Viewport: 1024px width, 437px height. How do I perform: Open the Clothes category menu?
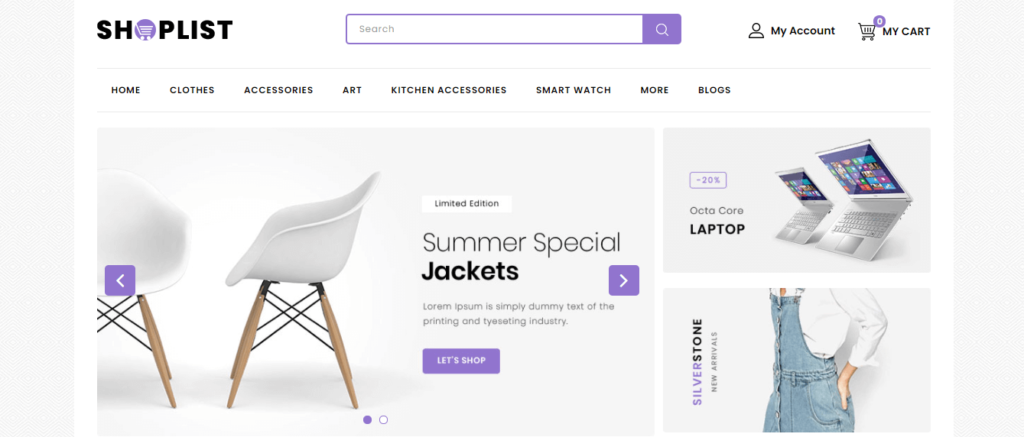coord(192,90)
